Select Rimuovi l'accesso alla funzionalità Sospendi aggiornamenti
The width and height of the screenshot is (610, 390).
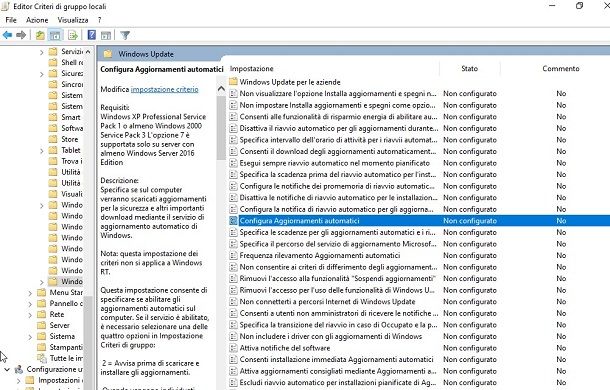coord(337,279)
